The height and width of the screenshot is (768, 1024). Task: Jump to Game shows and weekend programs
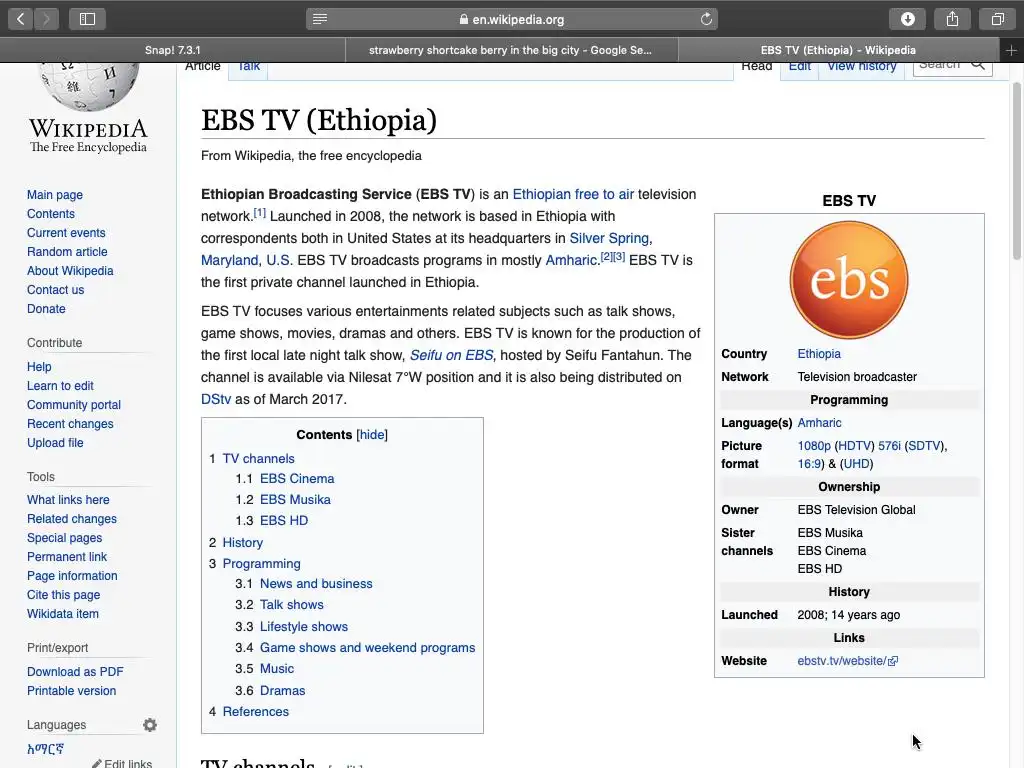367,648
